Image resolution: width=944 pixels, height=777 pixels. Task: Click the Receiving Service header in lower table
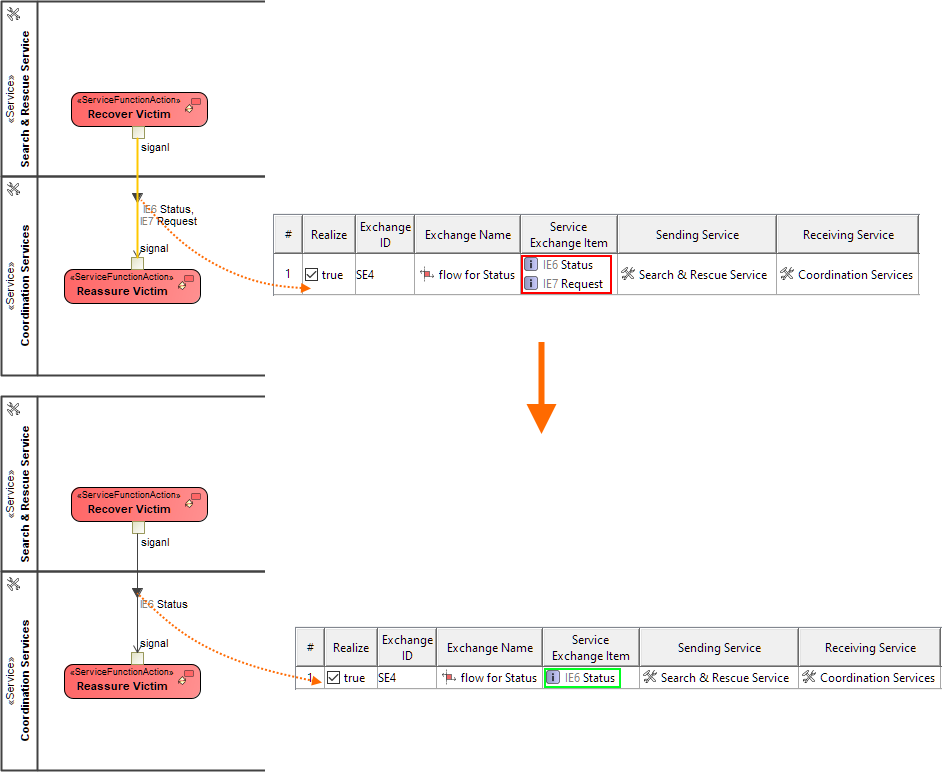click(x=871, y=648)
